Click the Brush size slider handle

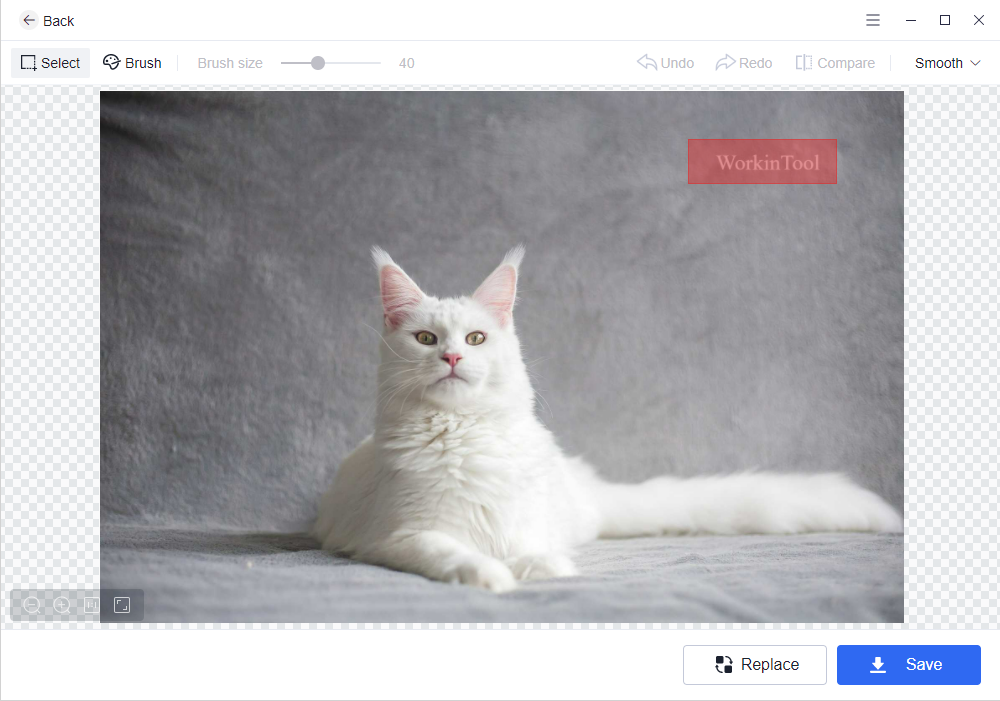318,63
